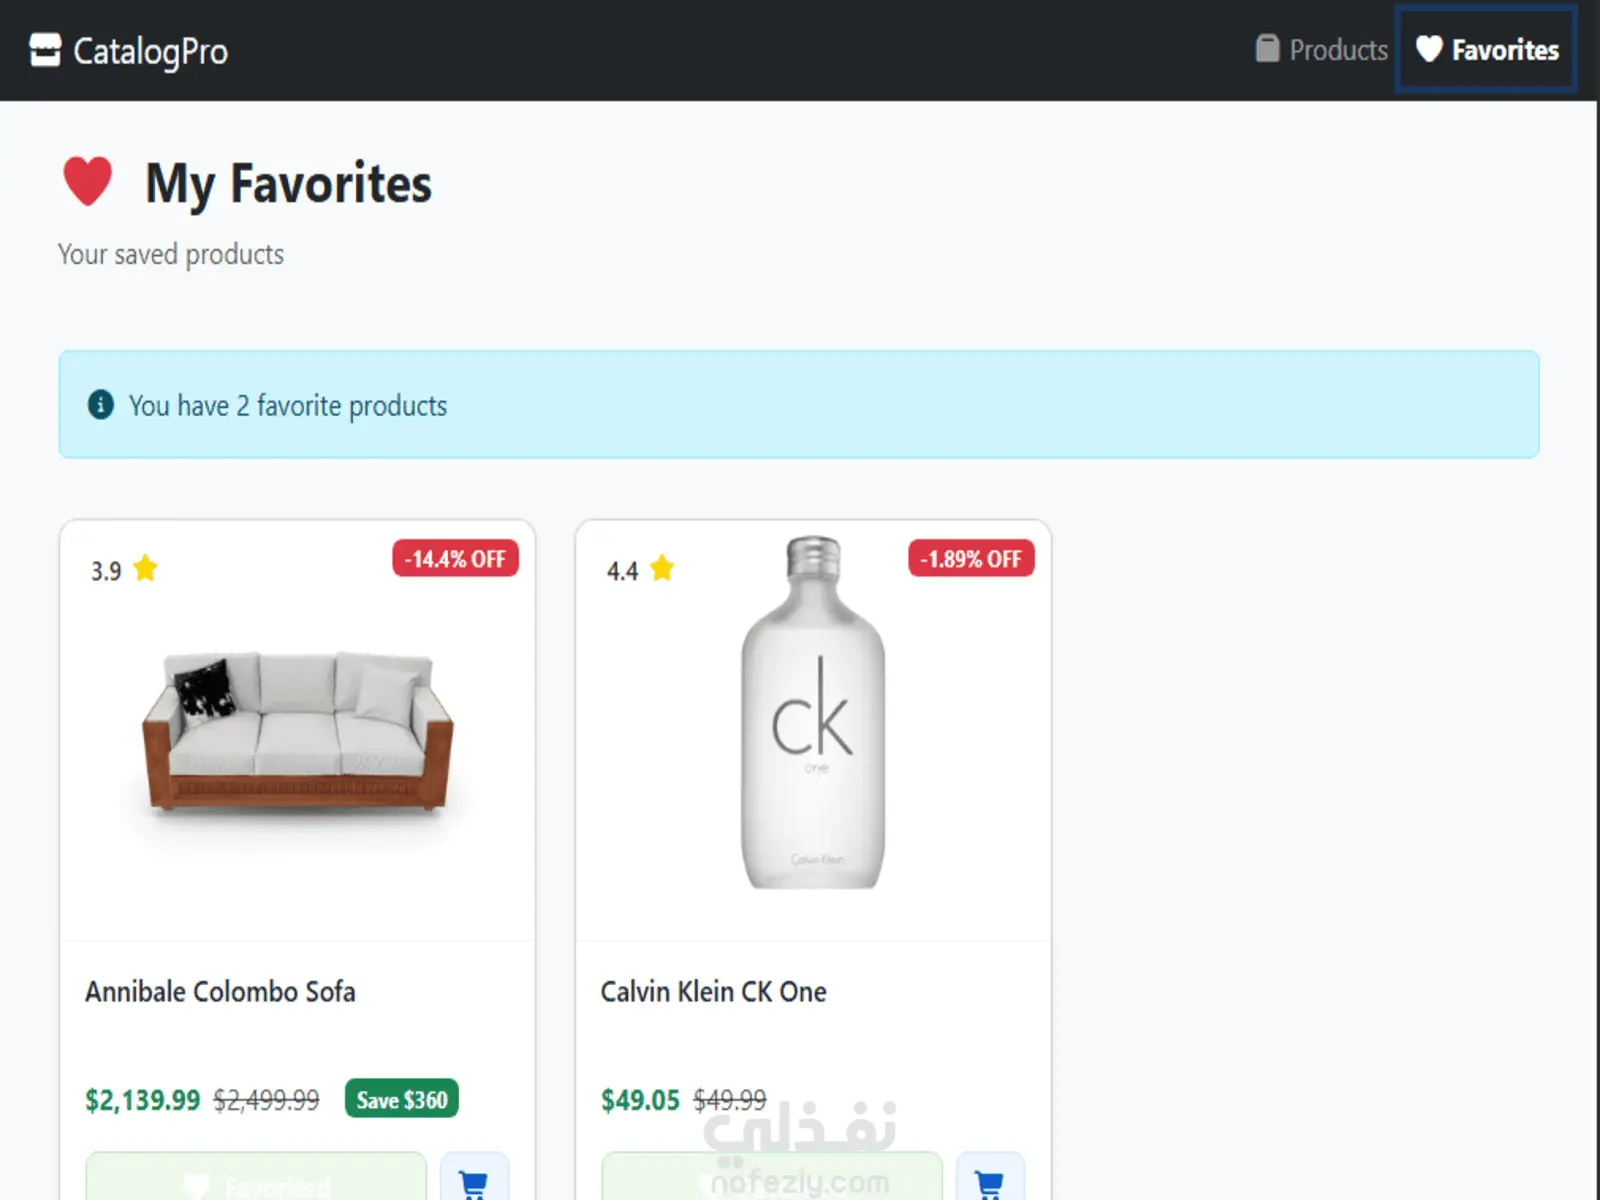This screenshot has height=1200, width=1600.
Task: Click the white heart icon in Favorites tab
Action: (1429, 49)
